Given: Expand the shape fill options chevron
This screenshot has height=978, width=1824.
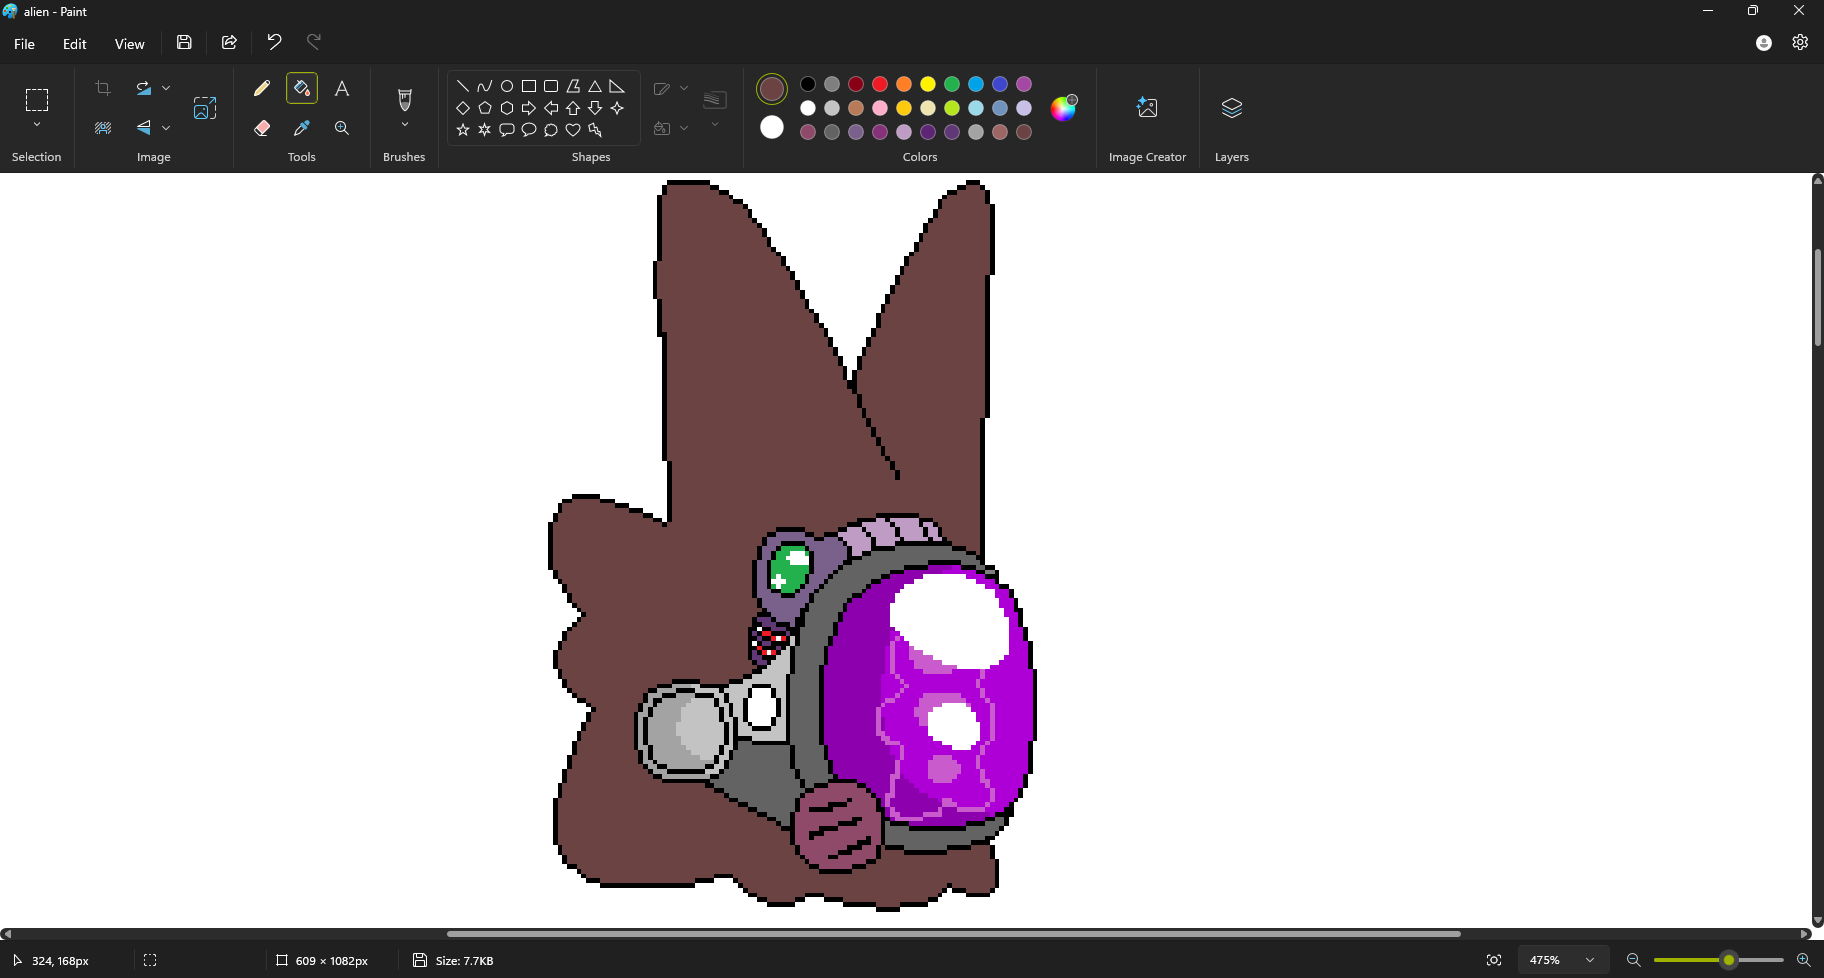Looking at the screenshot, I should point(684,128).
